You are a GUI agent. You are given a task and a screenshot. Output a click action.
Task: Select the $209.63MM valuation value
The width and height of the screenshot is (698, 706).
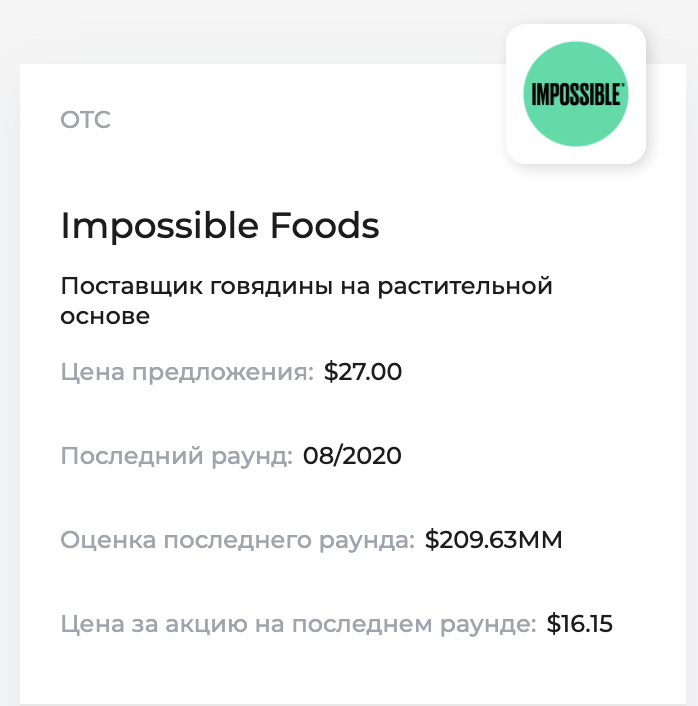(x=494, y=539)
